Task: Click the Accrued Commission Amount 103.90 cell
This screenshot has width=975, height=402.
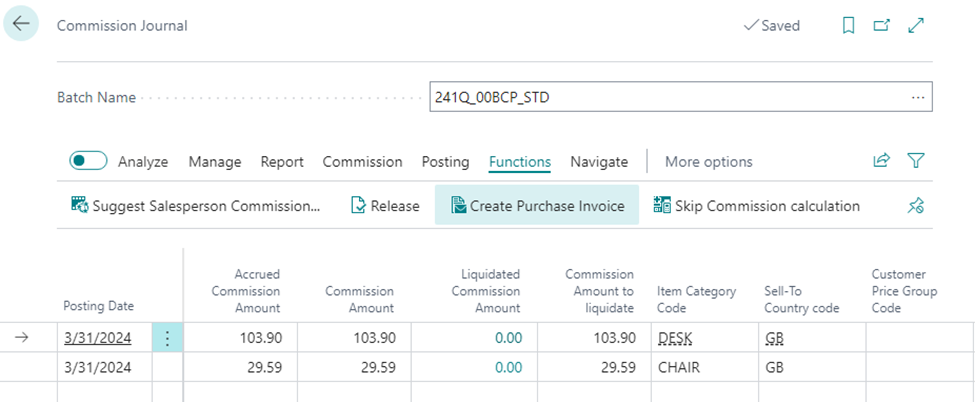Action: tap(241, 337)
